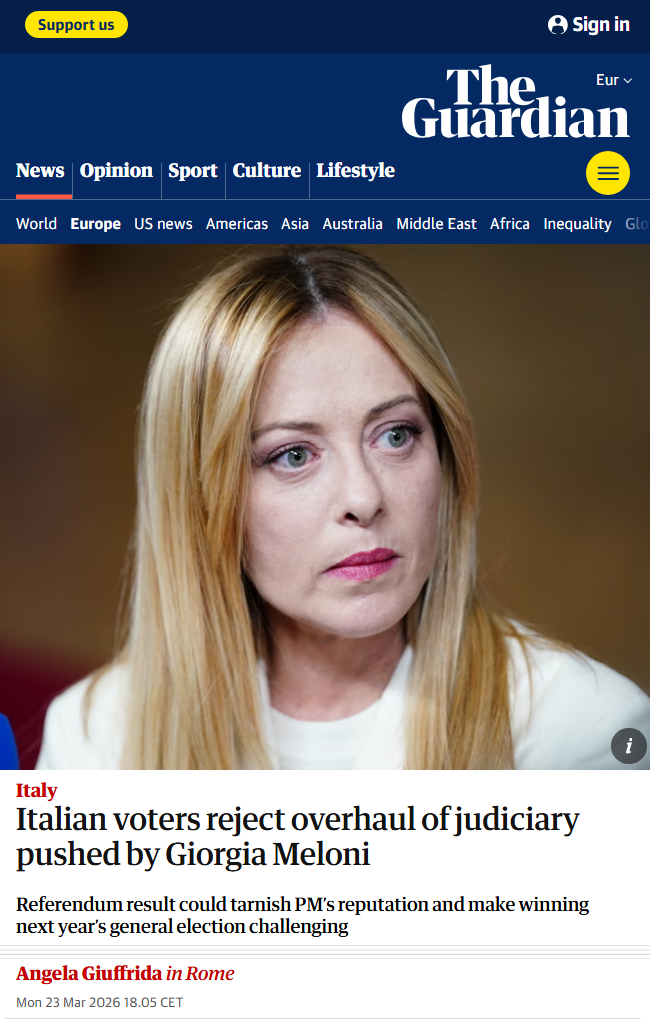This screenshot has width=650, height=1023.
Task: Select the Culture section tab
Action: pos(267,170)
